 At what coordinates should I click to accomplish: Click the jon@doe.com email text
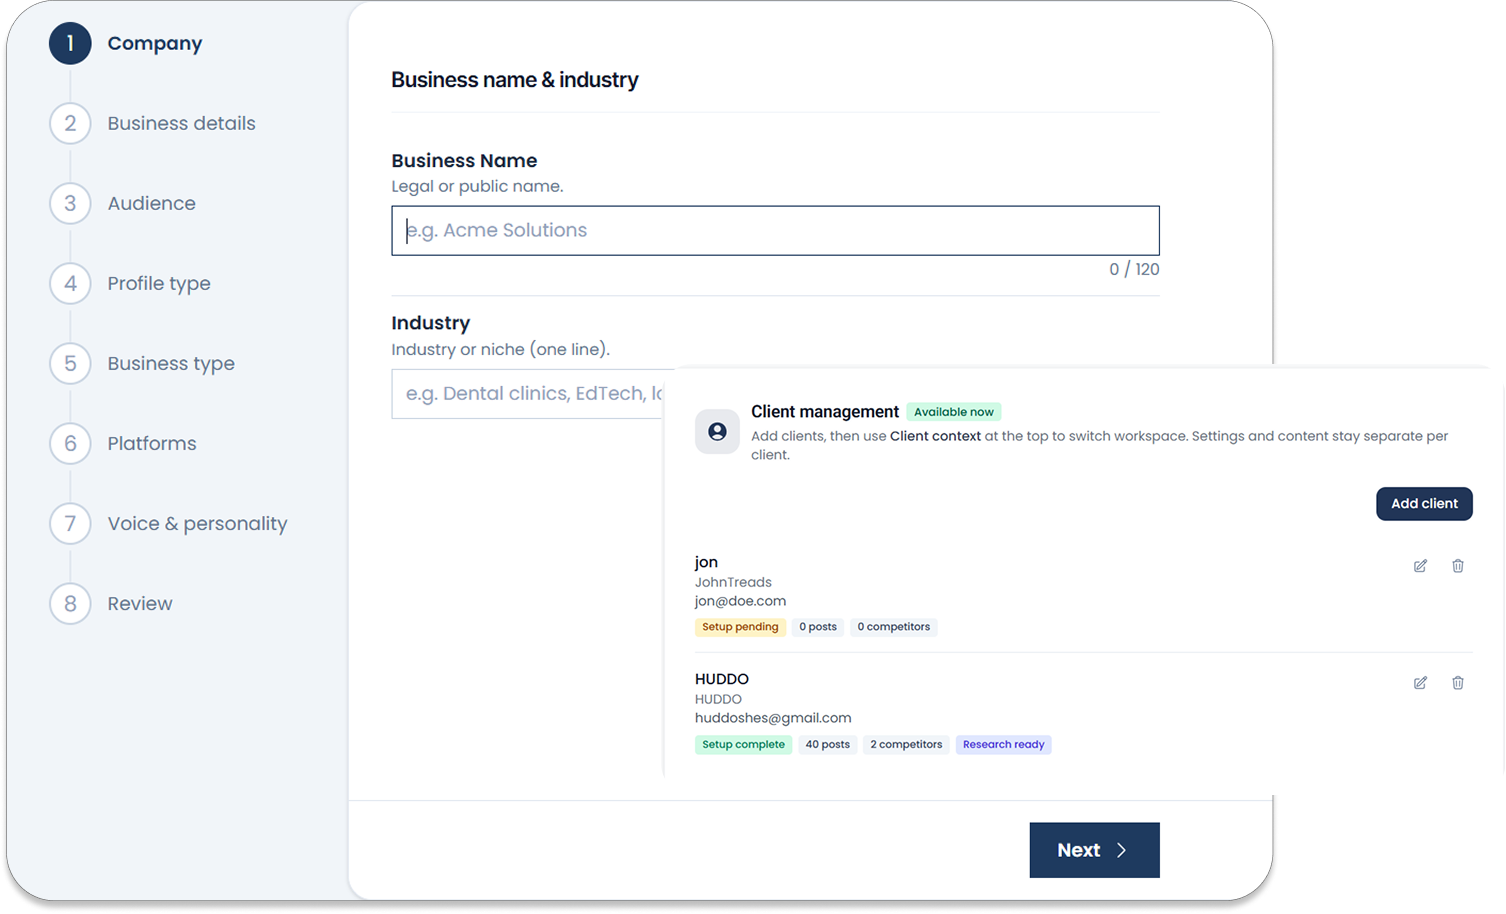(740, 601)
